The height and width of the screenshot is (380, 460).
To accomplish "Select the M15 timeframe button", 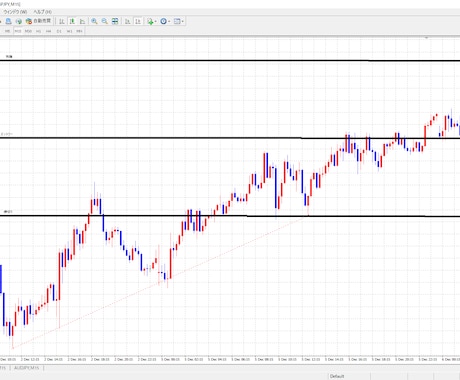I will [18, 31].
